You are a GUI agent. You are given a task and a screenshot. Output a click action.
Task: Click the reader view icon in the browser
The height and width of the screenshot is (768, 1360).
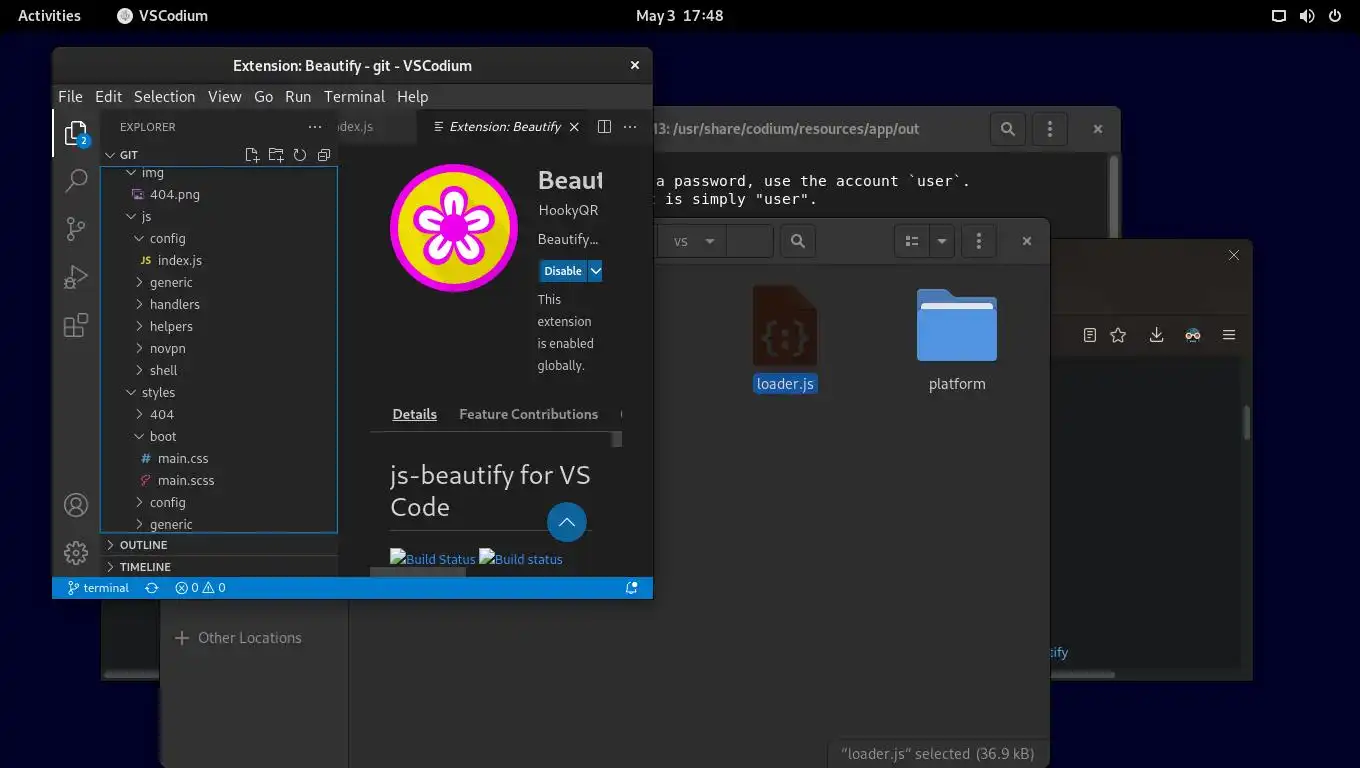1090,335
